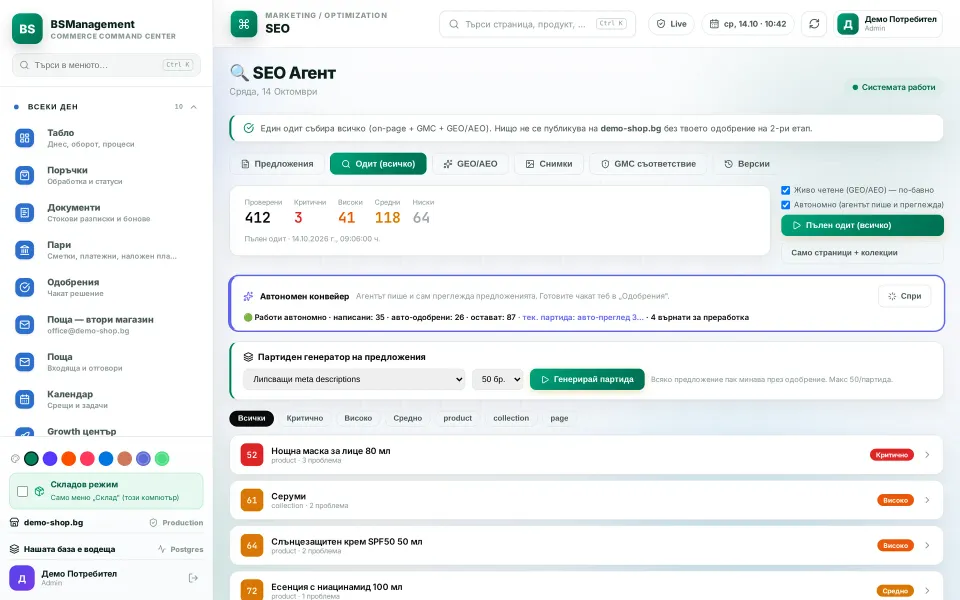Toggle Живо четене (GEO/AEO) checkbox
960x600 pixels.
pos(786,190)
